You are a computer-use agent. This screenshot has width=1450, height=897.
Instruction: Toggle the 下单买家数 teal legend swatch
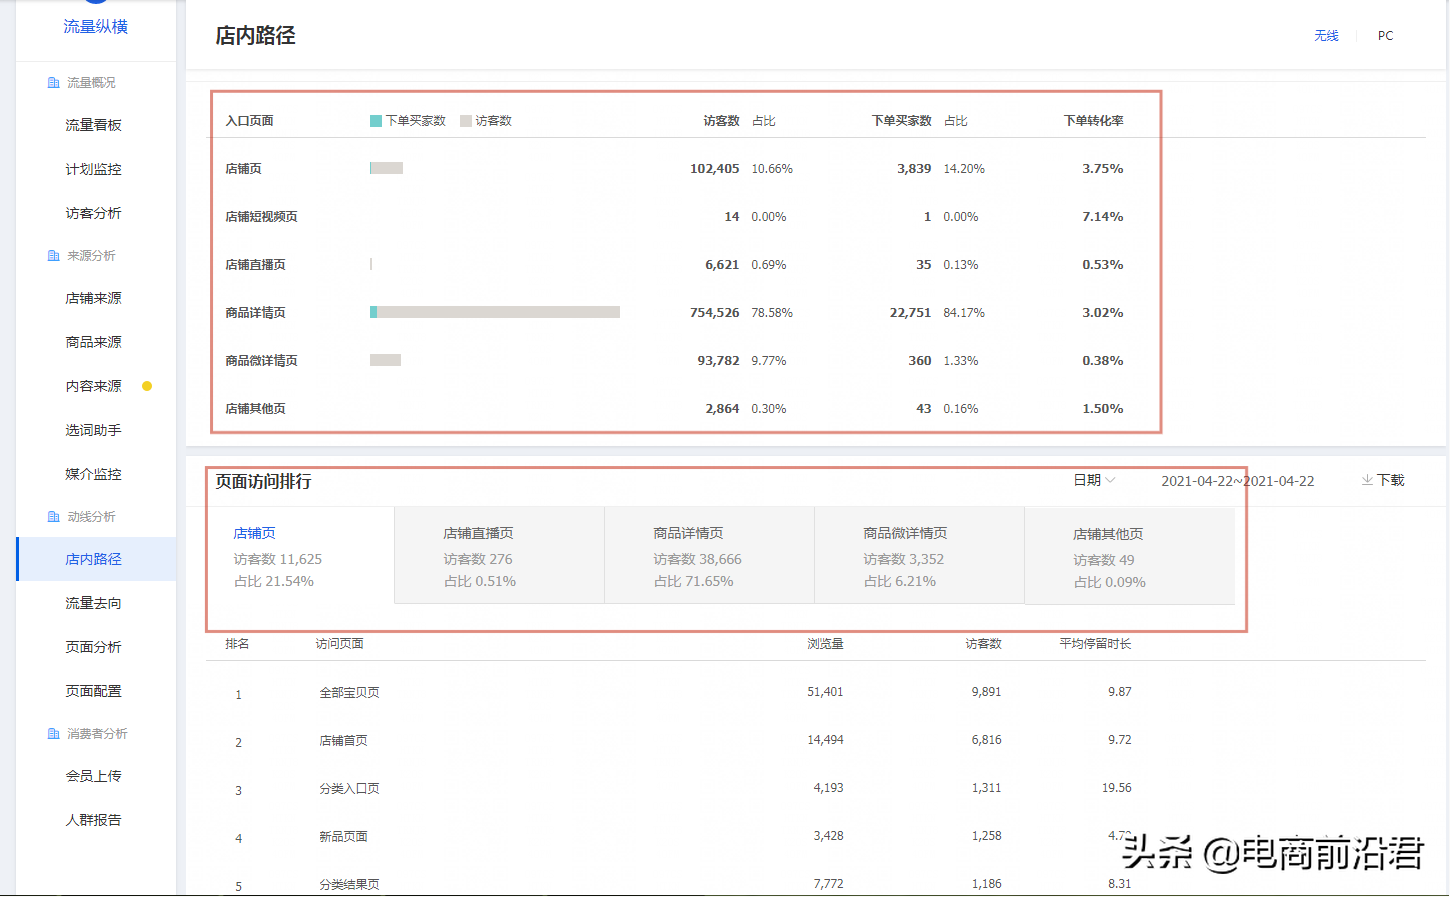(376, 121)
